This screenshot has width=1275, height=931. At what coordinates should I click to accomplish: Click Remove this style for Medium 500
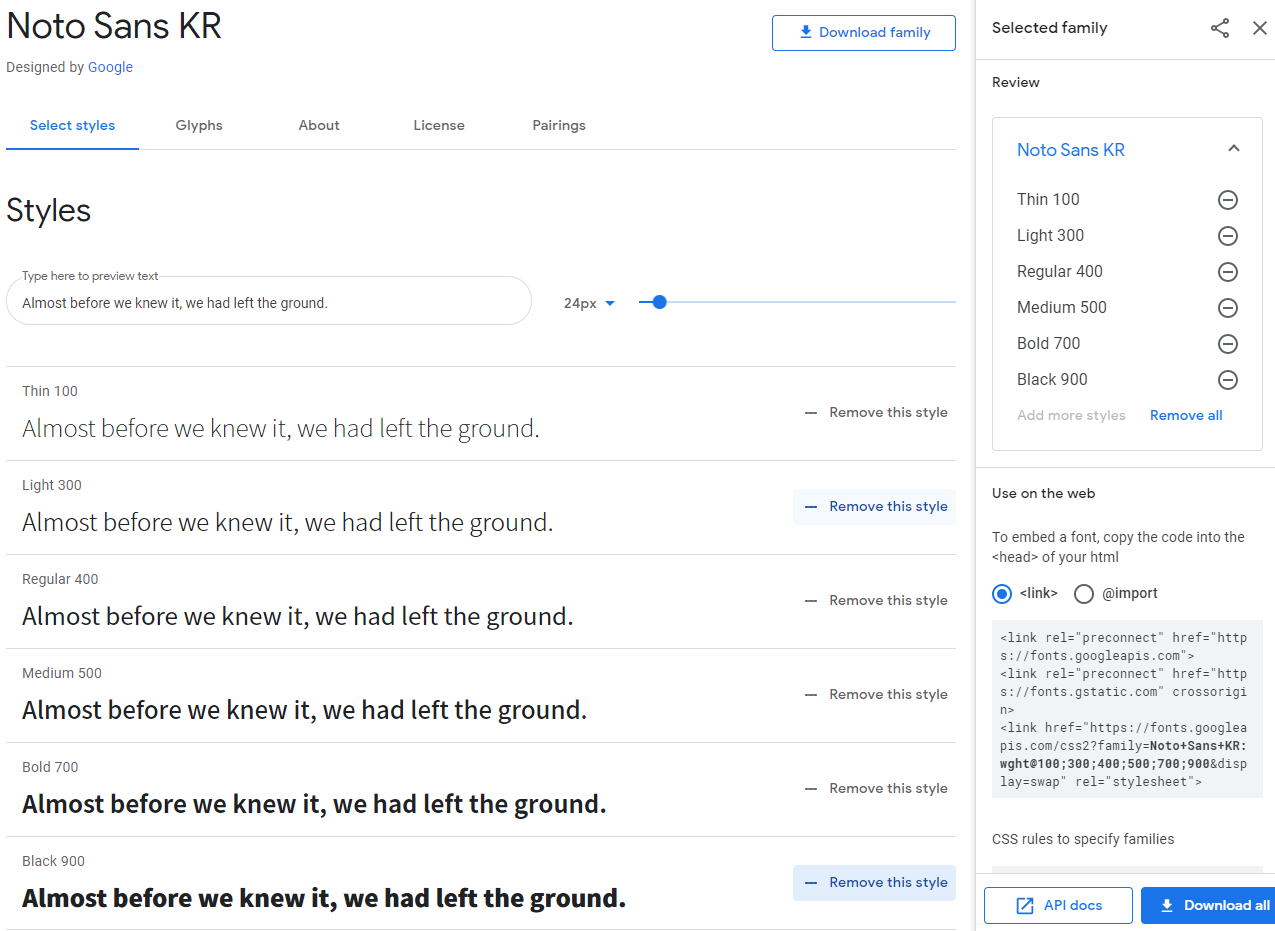(x=876, y=695)
